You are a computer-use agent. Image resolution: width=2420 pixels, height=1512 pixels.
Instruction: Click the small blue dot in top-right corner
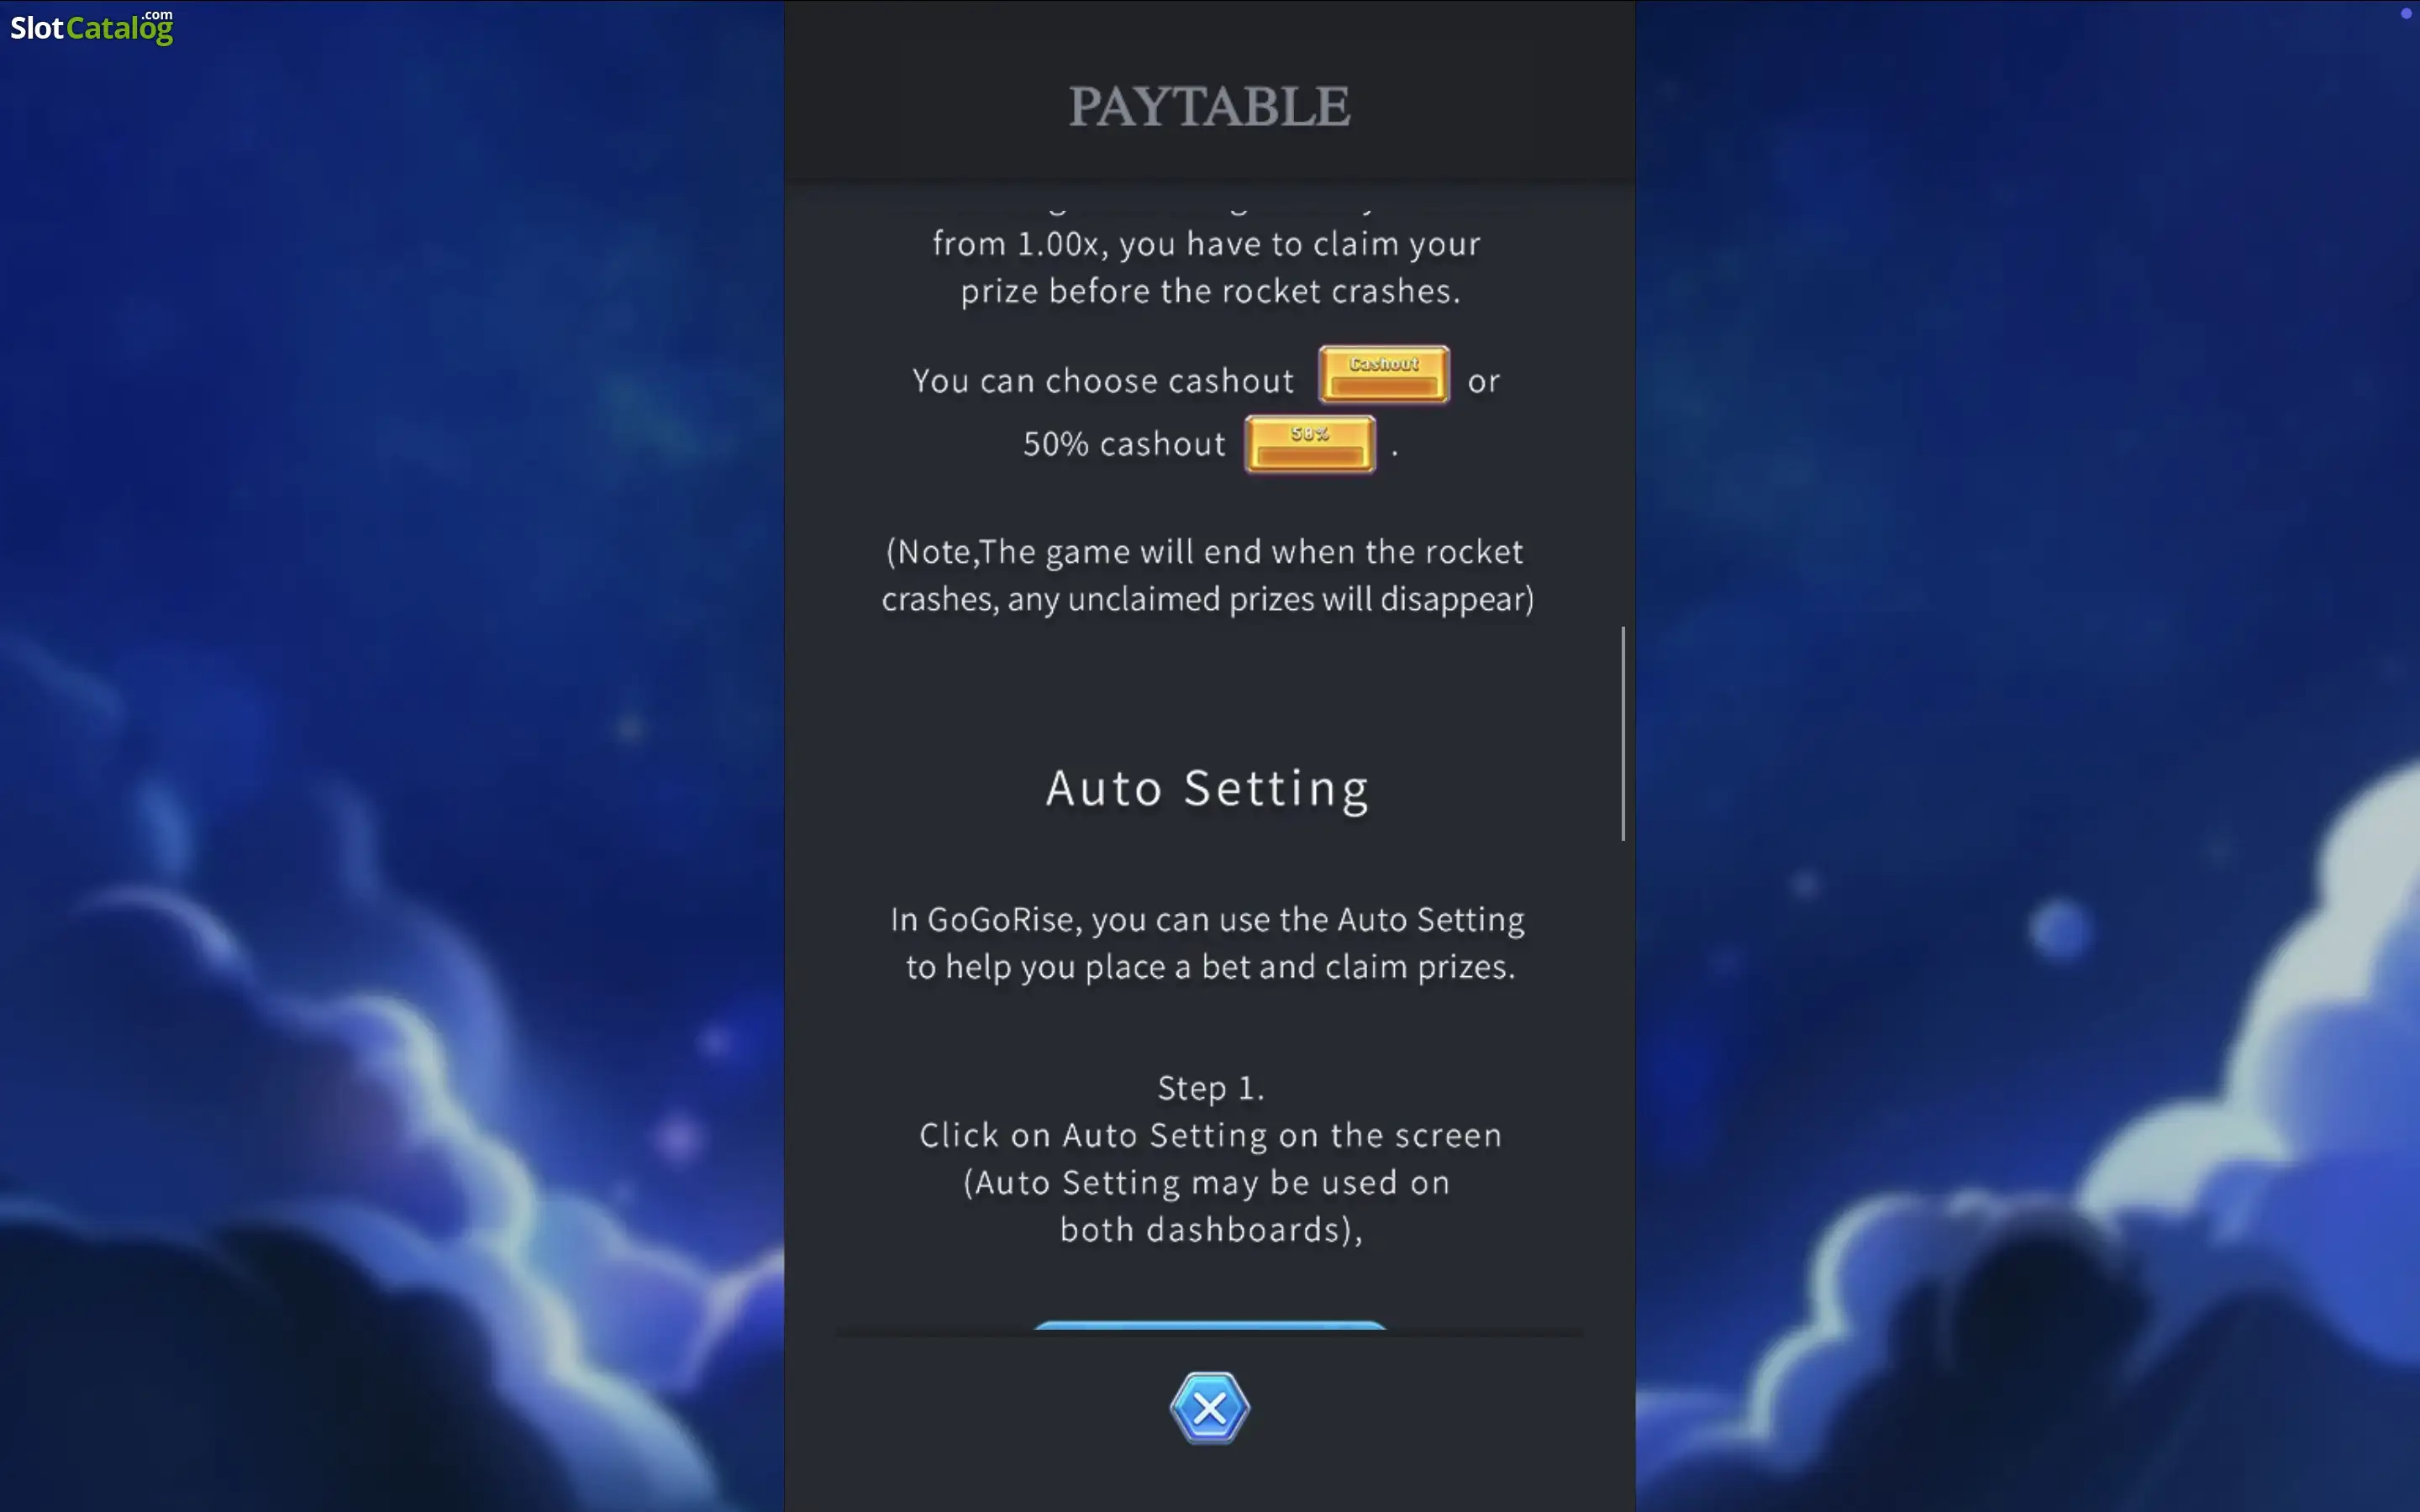coord(2405,14)
